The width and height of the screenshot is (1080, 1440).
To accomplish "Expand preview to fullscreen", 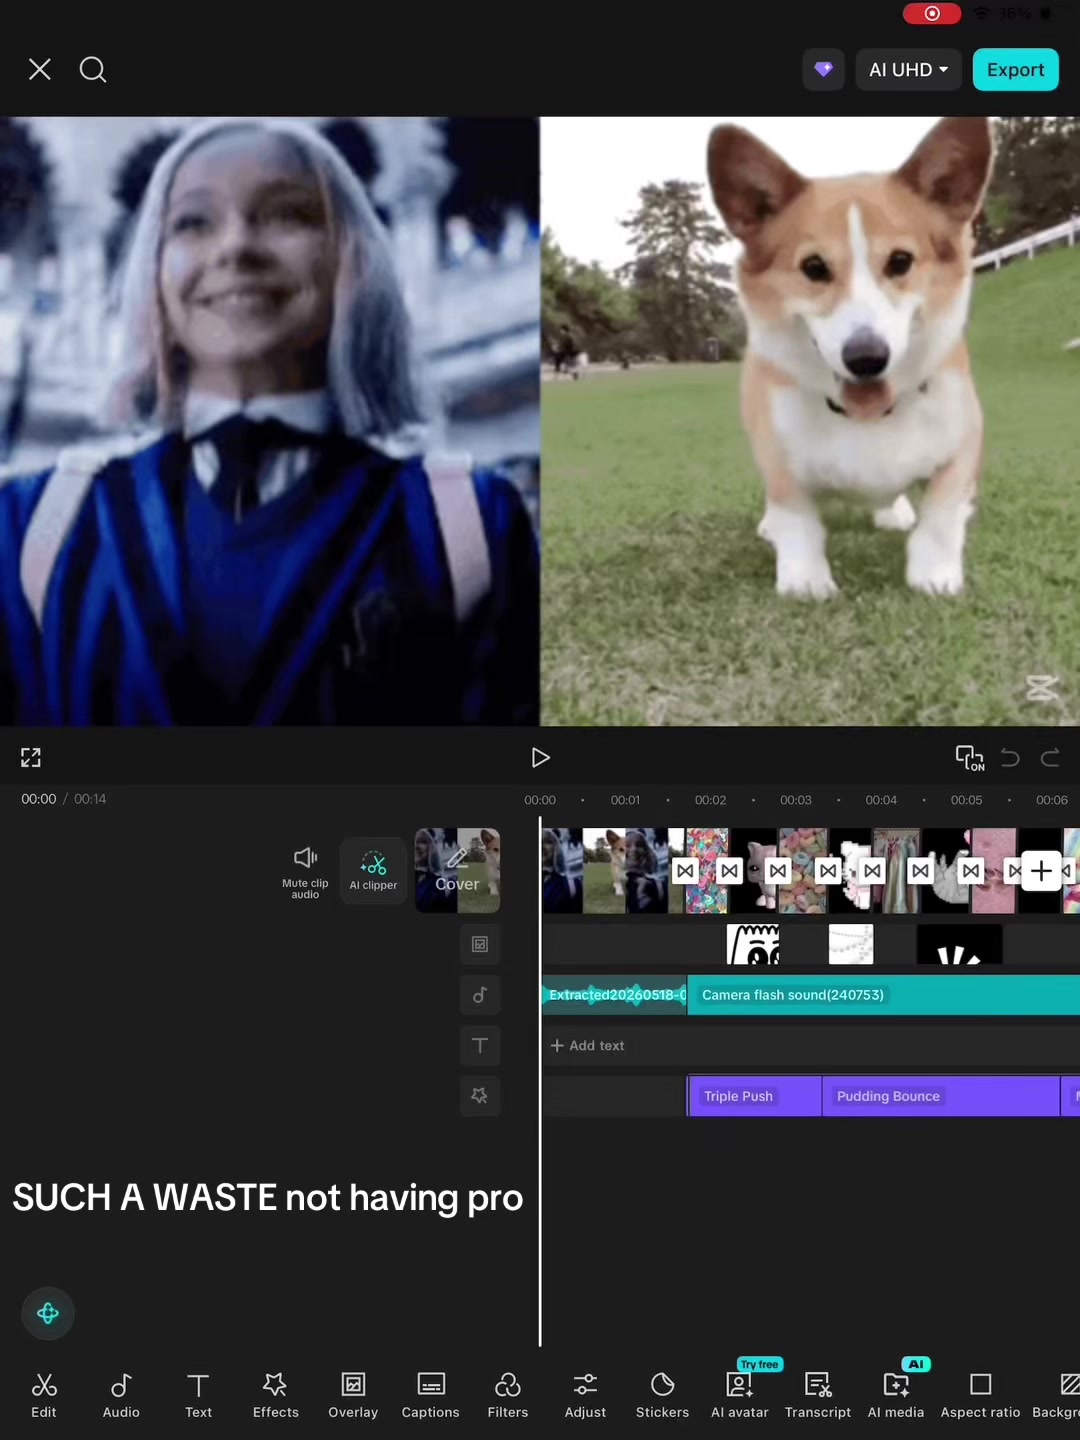I will 31,758.
